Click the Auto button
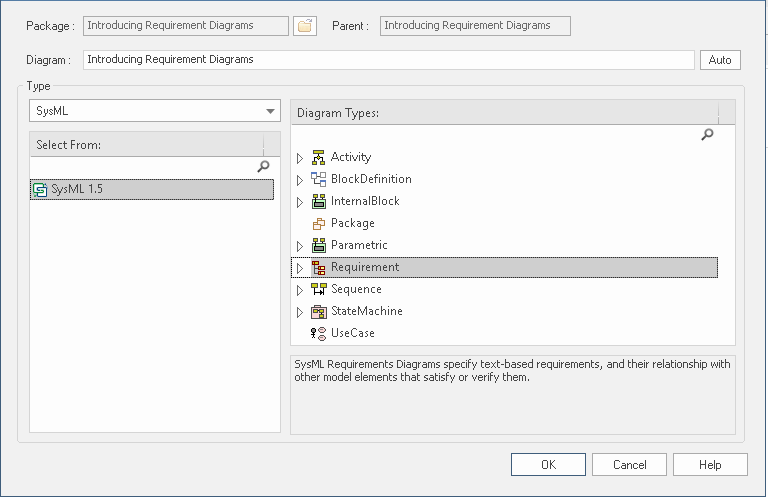Viewport: 768px width, 497px height. point(720,60)
